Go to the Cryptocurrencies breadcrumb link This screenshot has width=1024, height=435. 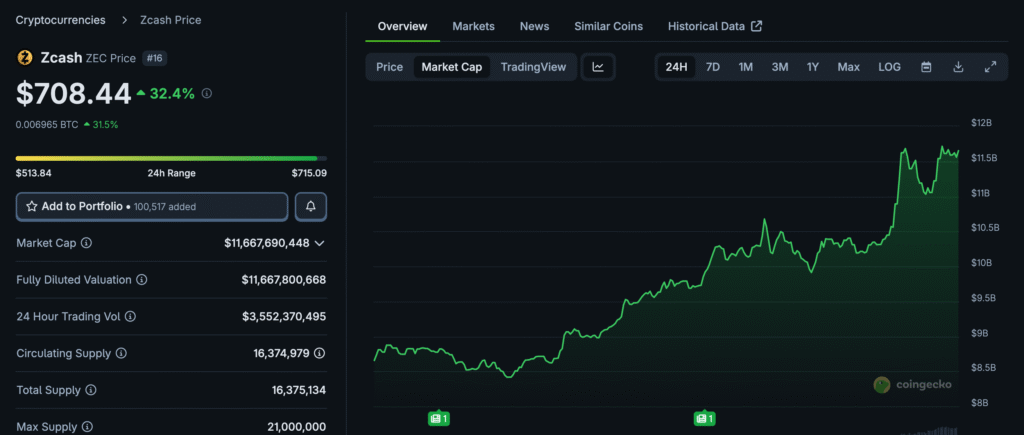click(x=60, y=20)
